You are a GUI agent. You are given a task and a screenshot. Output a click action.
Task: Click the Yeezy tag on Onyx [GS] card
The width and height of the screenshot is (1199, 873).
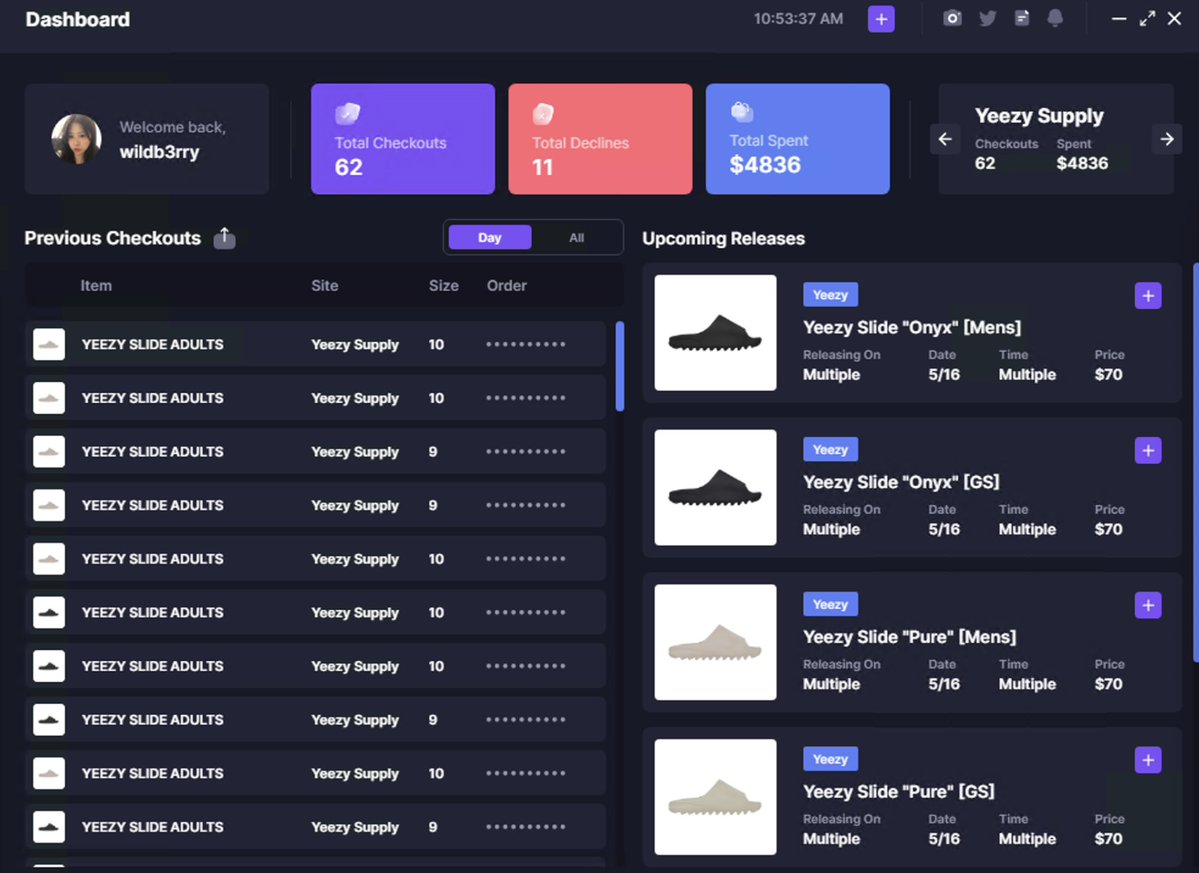pyautogui.click(x=830, y=449)
